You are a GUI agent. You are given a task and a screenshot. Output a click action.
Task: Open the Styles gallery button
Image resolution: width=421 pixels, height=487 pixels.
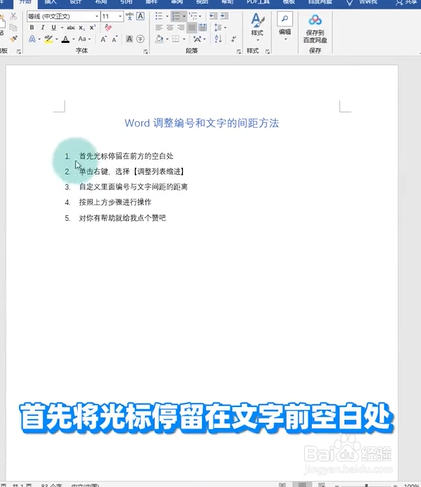[258, 27]
